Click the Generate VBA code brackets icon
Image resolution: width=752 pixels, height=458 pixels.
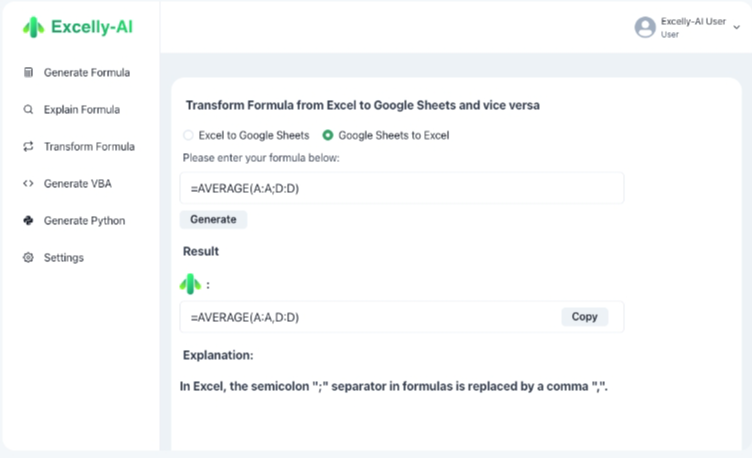click(28, 183)
